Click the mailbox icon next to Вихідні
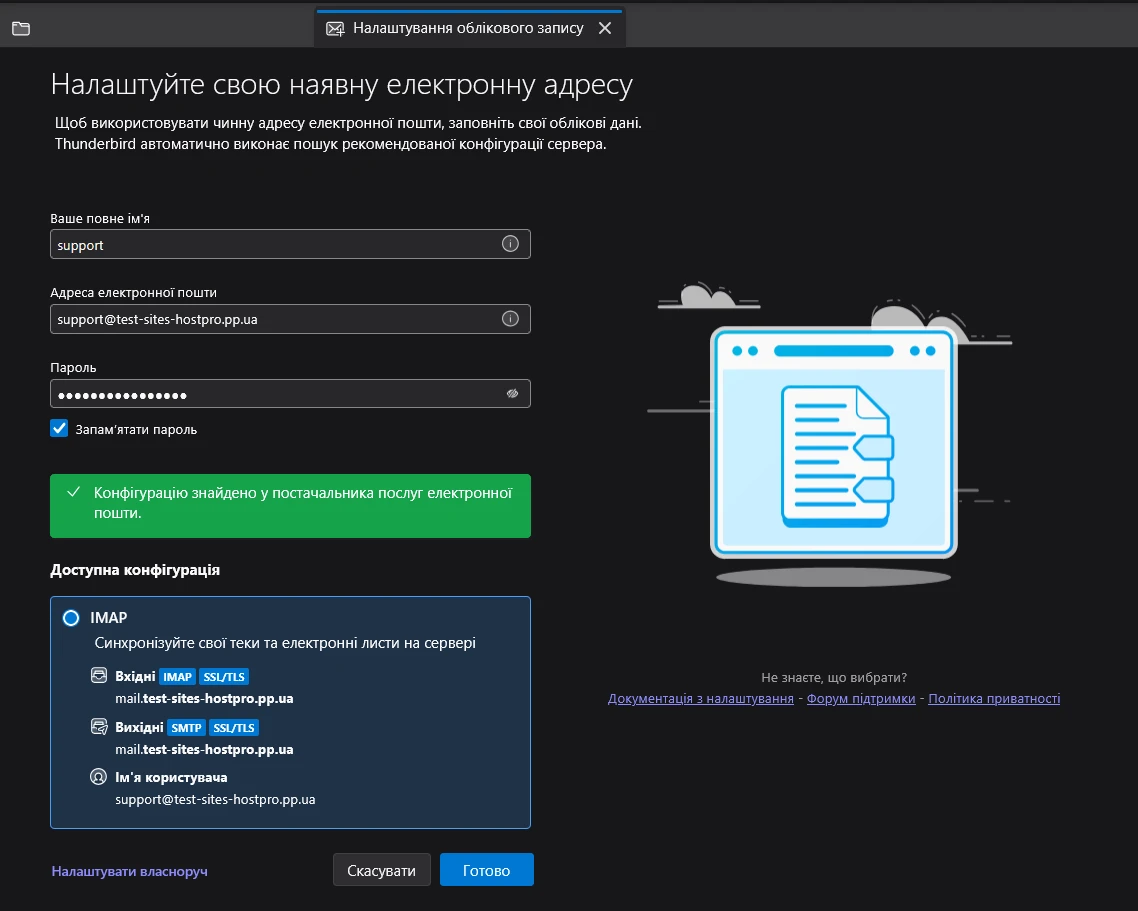The width and height of the screenshot is (1138, 911). [x=98, y=727]
